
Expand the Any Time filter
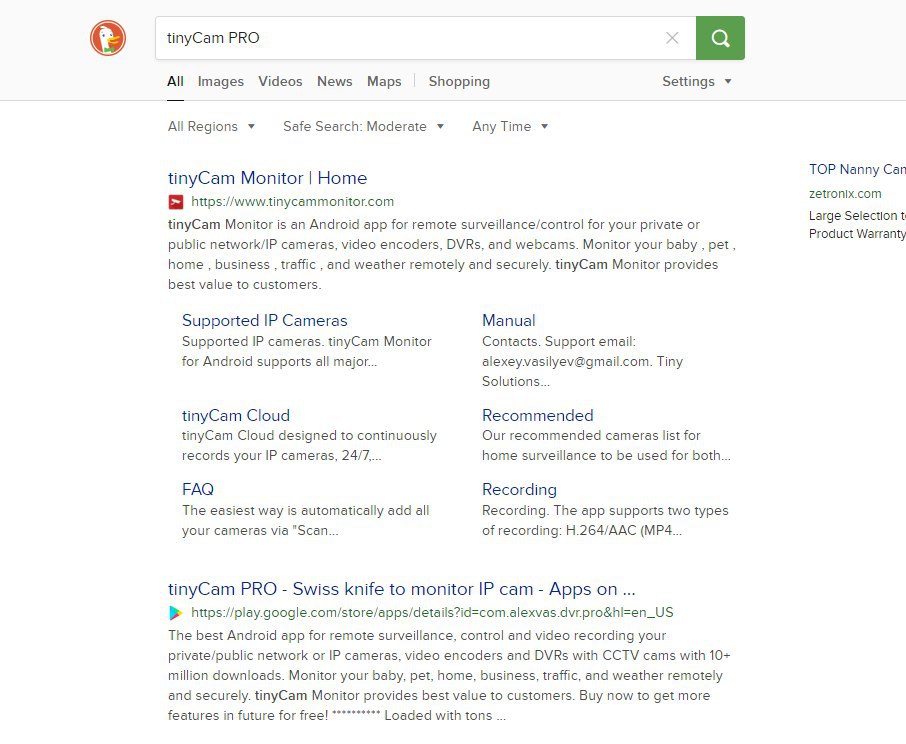click(x=510, y=127)
